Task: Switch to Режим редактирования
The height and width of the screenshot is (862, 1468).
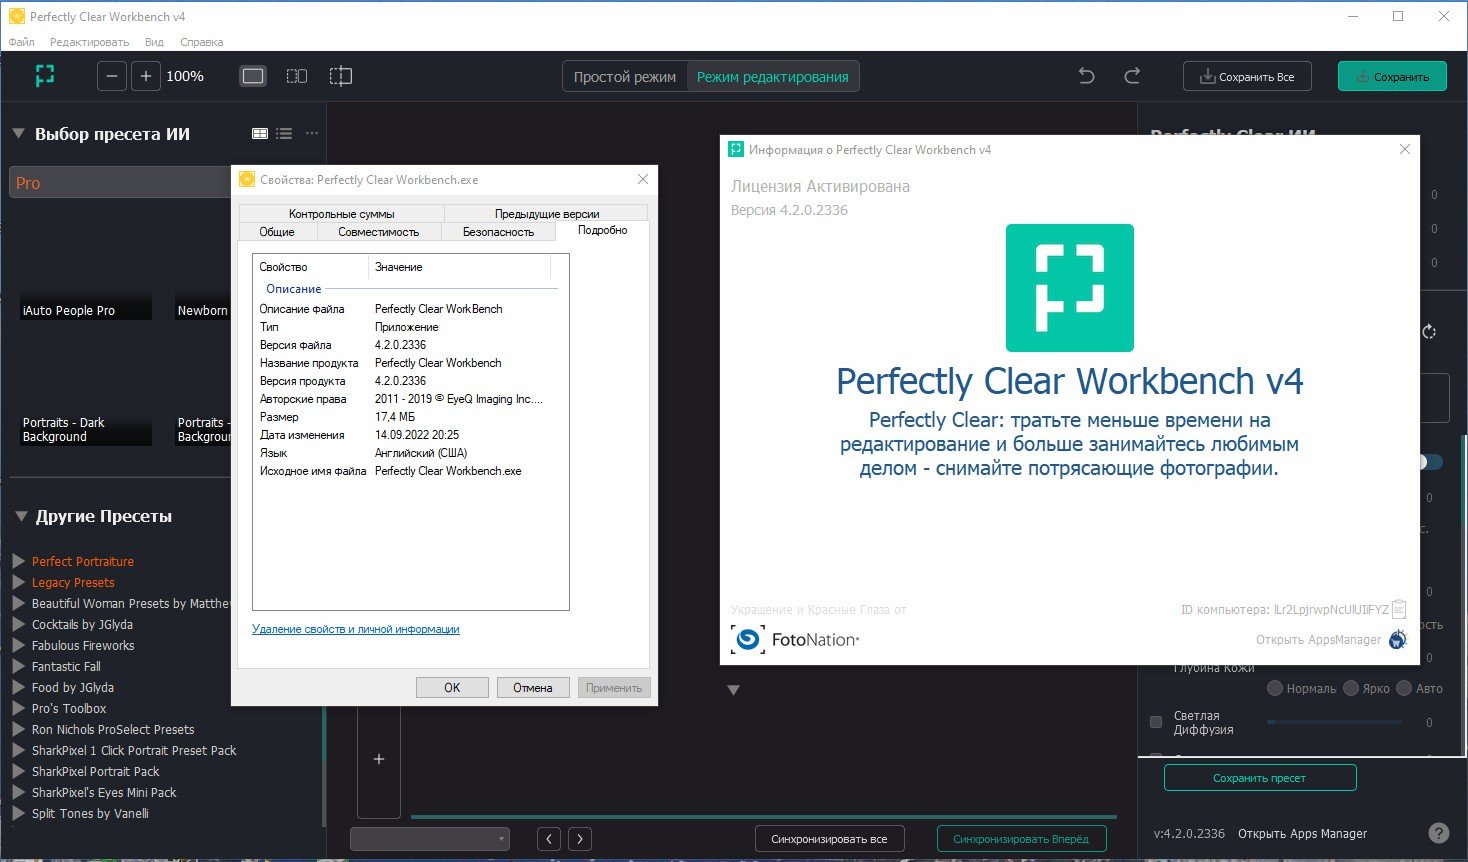Action: tap(772, 77)
